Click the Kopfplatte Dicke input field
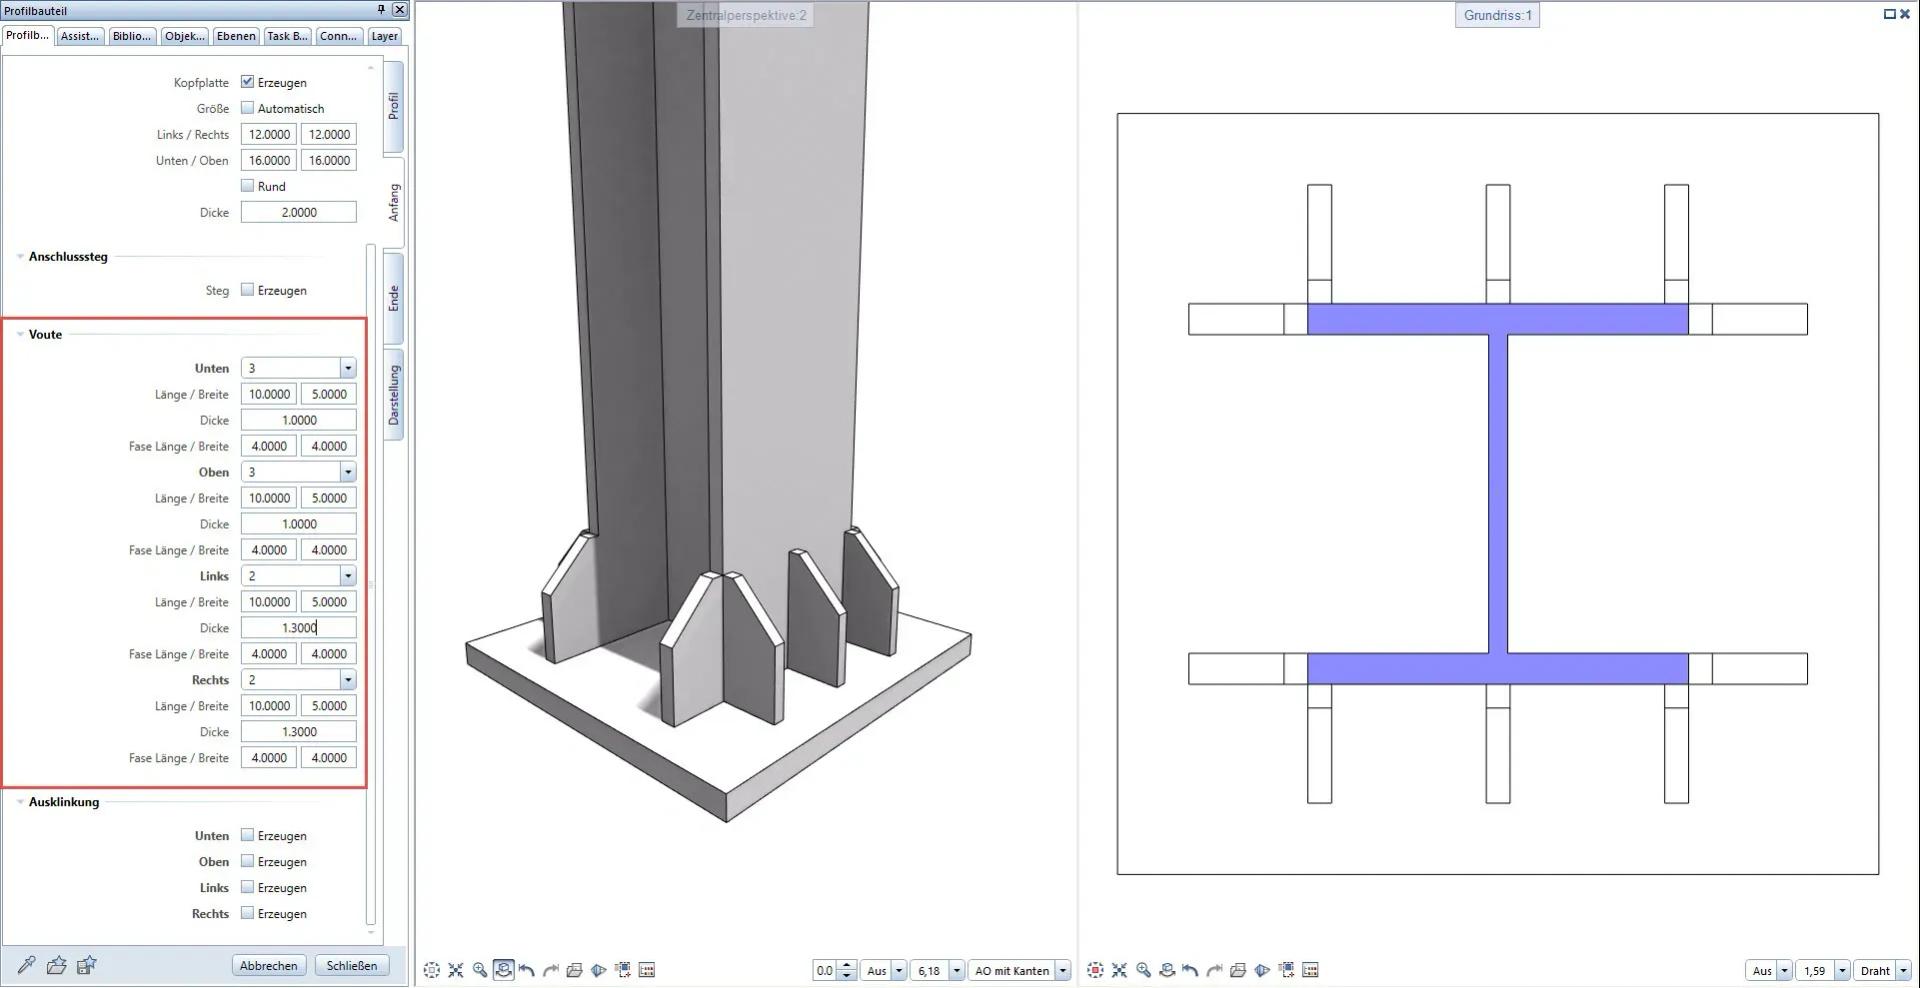Screen dimensions: 1920x988 pyautogui.click(x=298, y=212)
